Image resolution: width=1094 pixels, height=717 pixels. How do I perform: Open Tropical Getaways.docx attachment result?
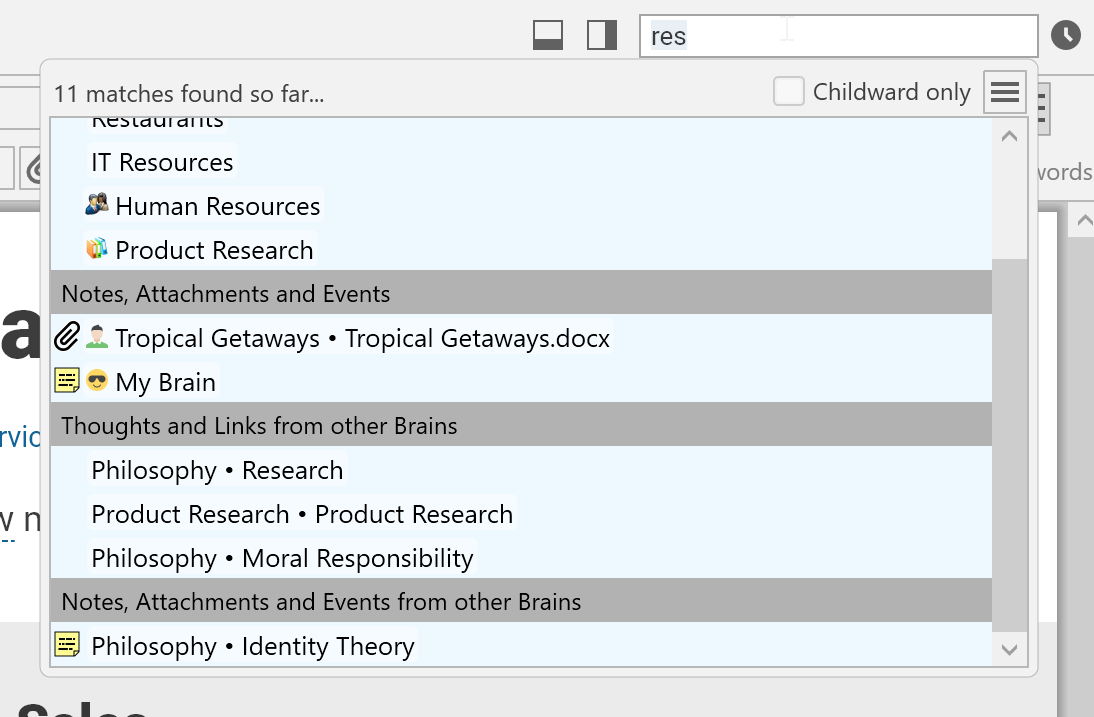(362, 338)
